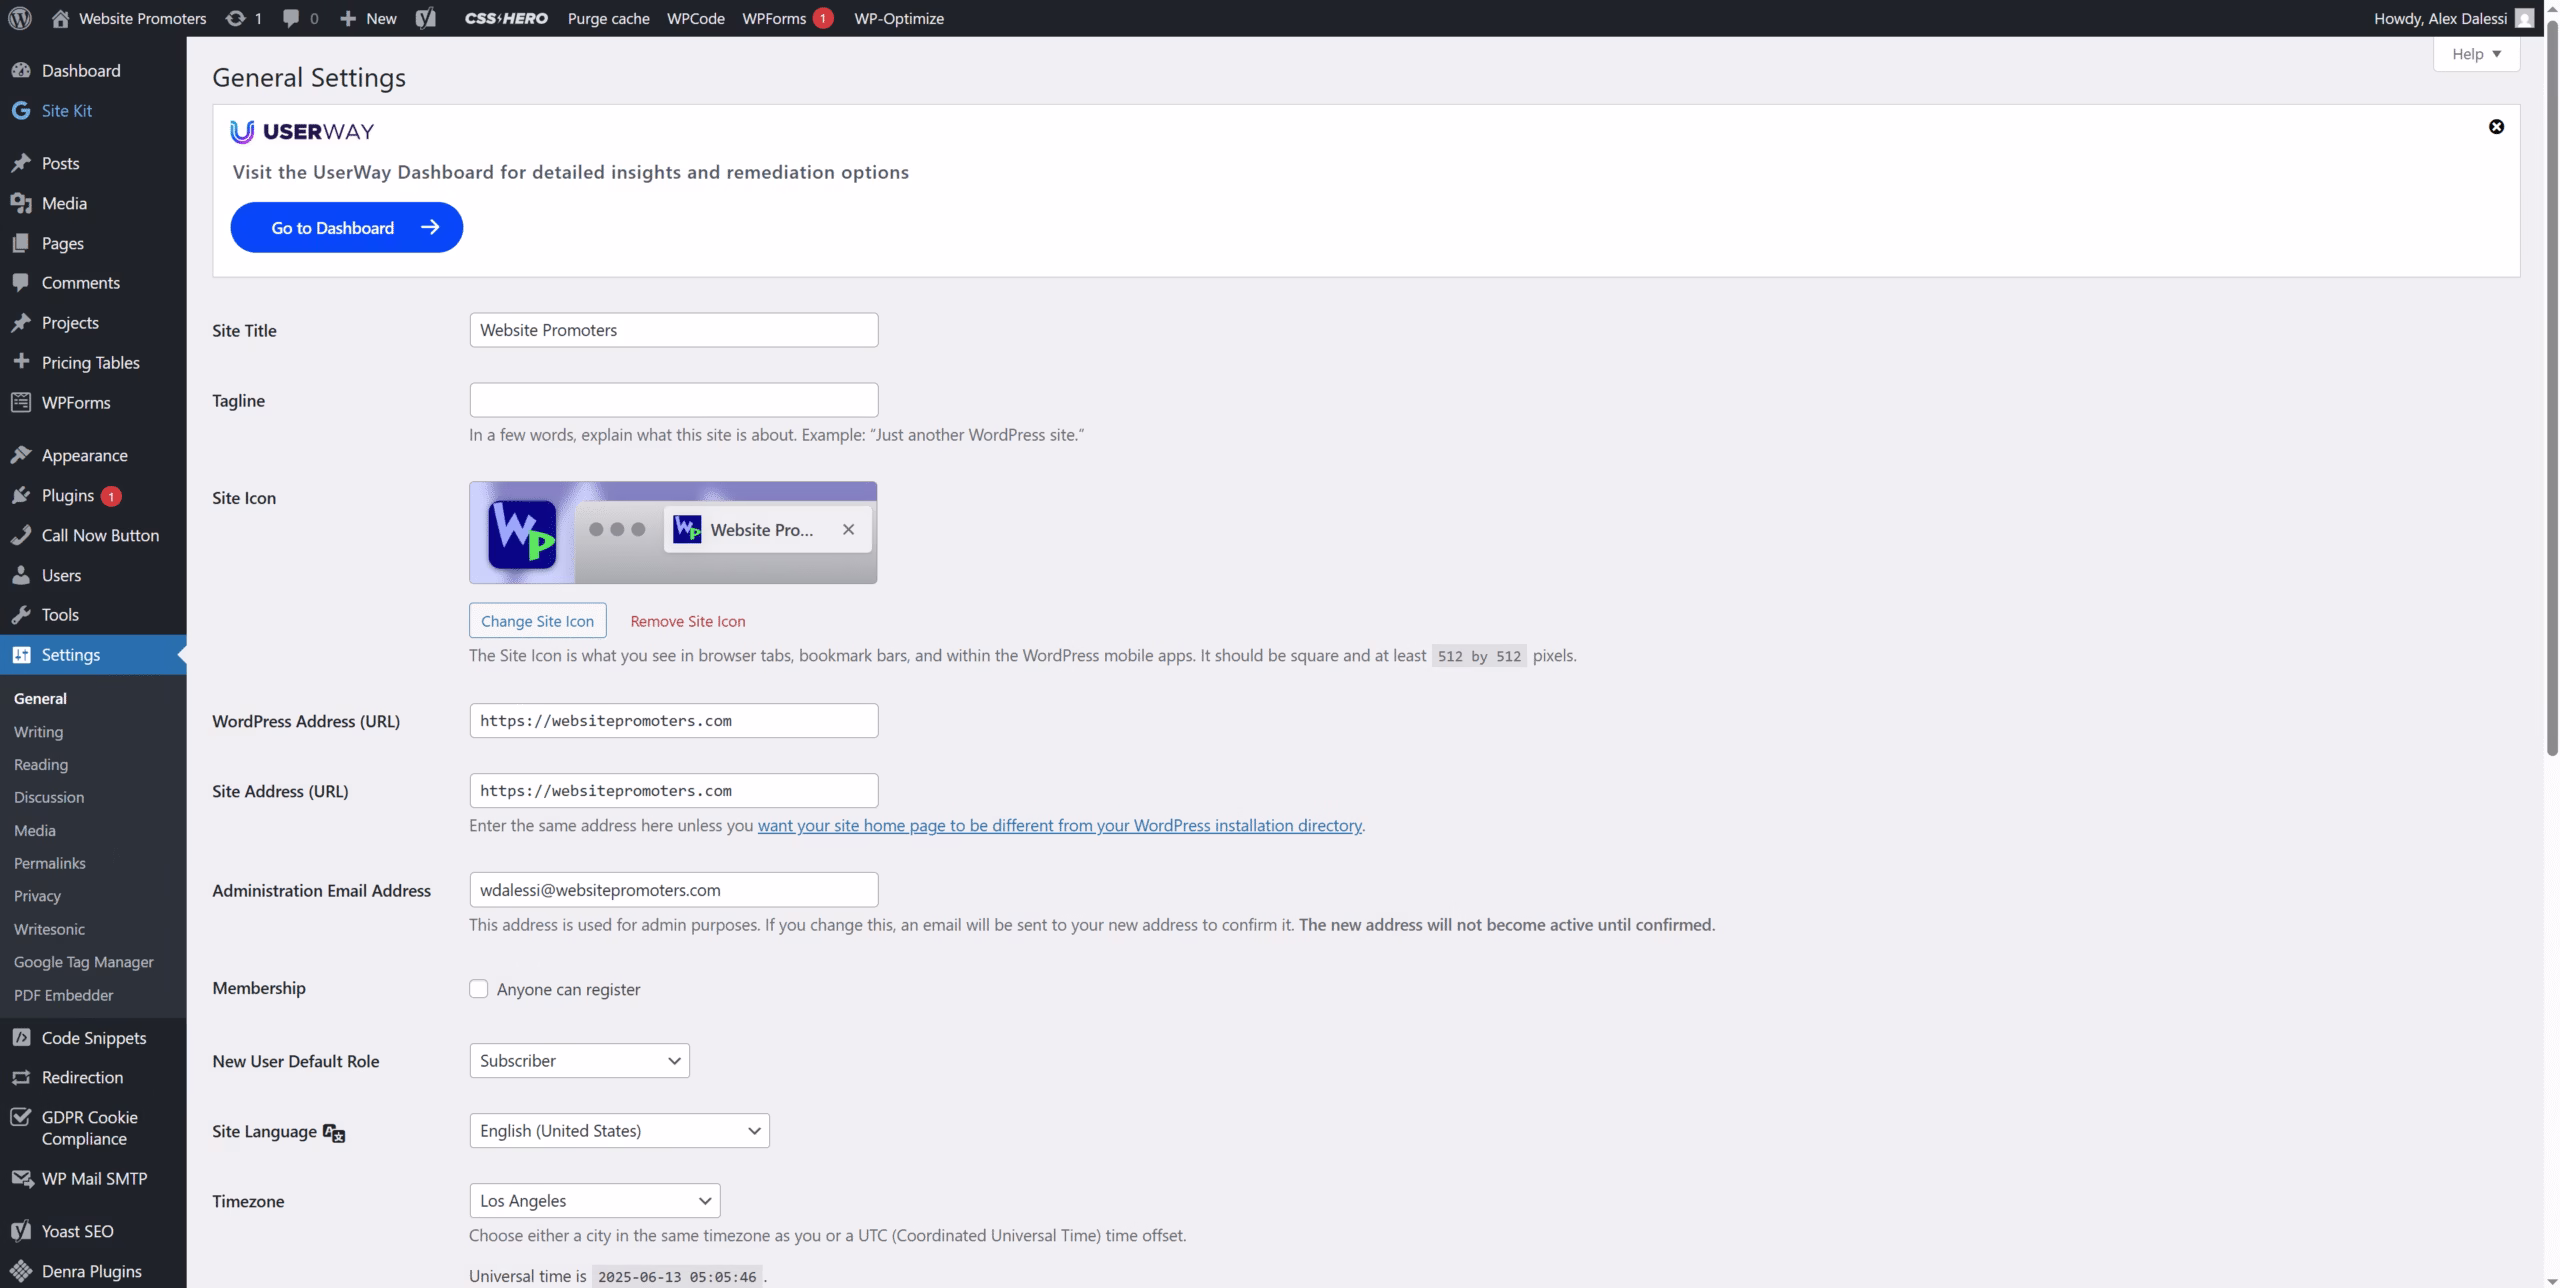Open the Media settings submenu under Settings
Image resolution: width=2560 pixels, height=1288 pixels.
[35, 831]
